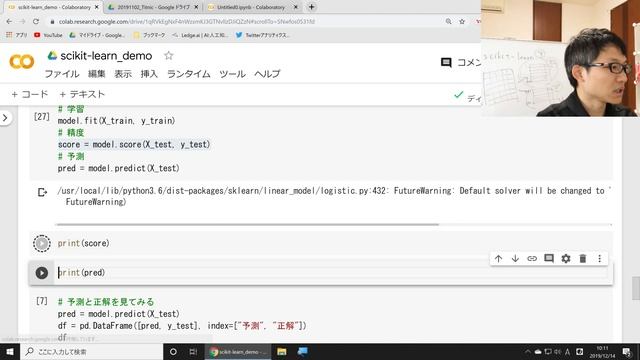640x360 pixels.
Task: Open the 編集 menu
Action: 97,74
